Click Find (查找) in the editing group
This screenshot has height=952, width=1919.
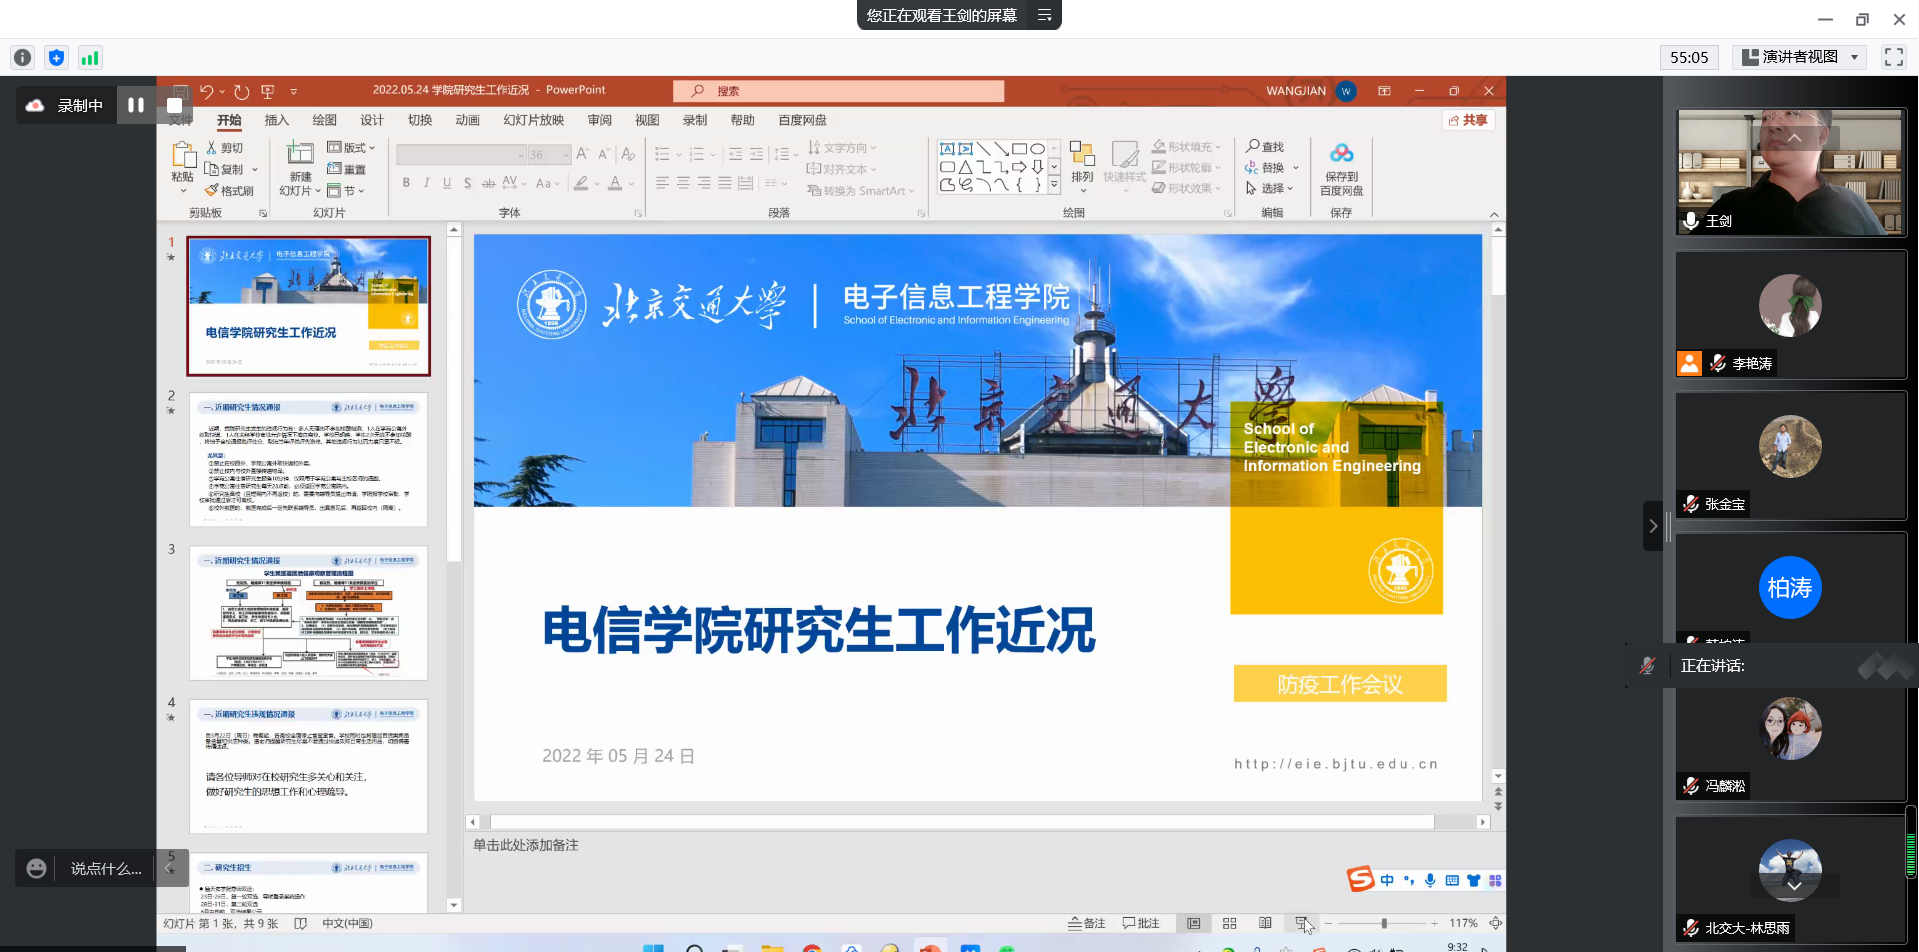[x=1265, y=147]
